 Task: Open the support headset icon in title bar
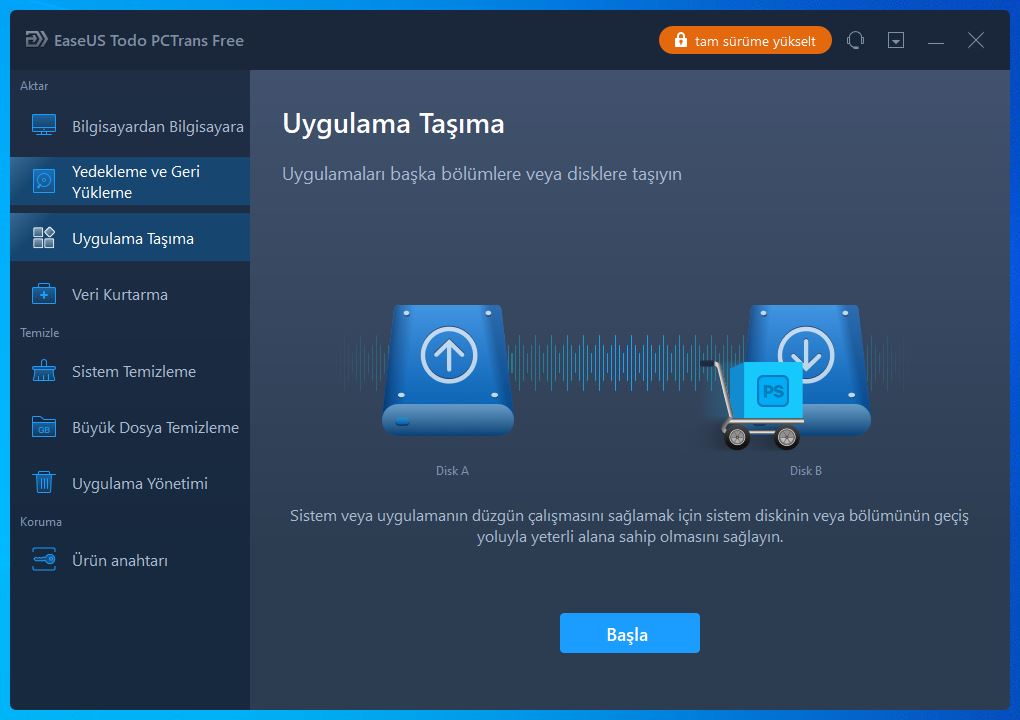[x=855, y=40]
